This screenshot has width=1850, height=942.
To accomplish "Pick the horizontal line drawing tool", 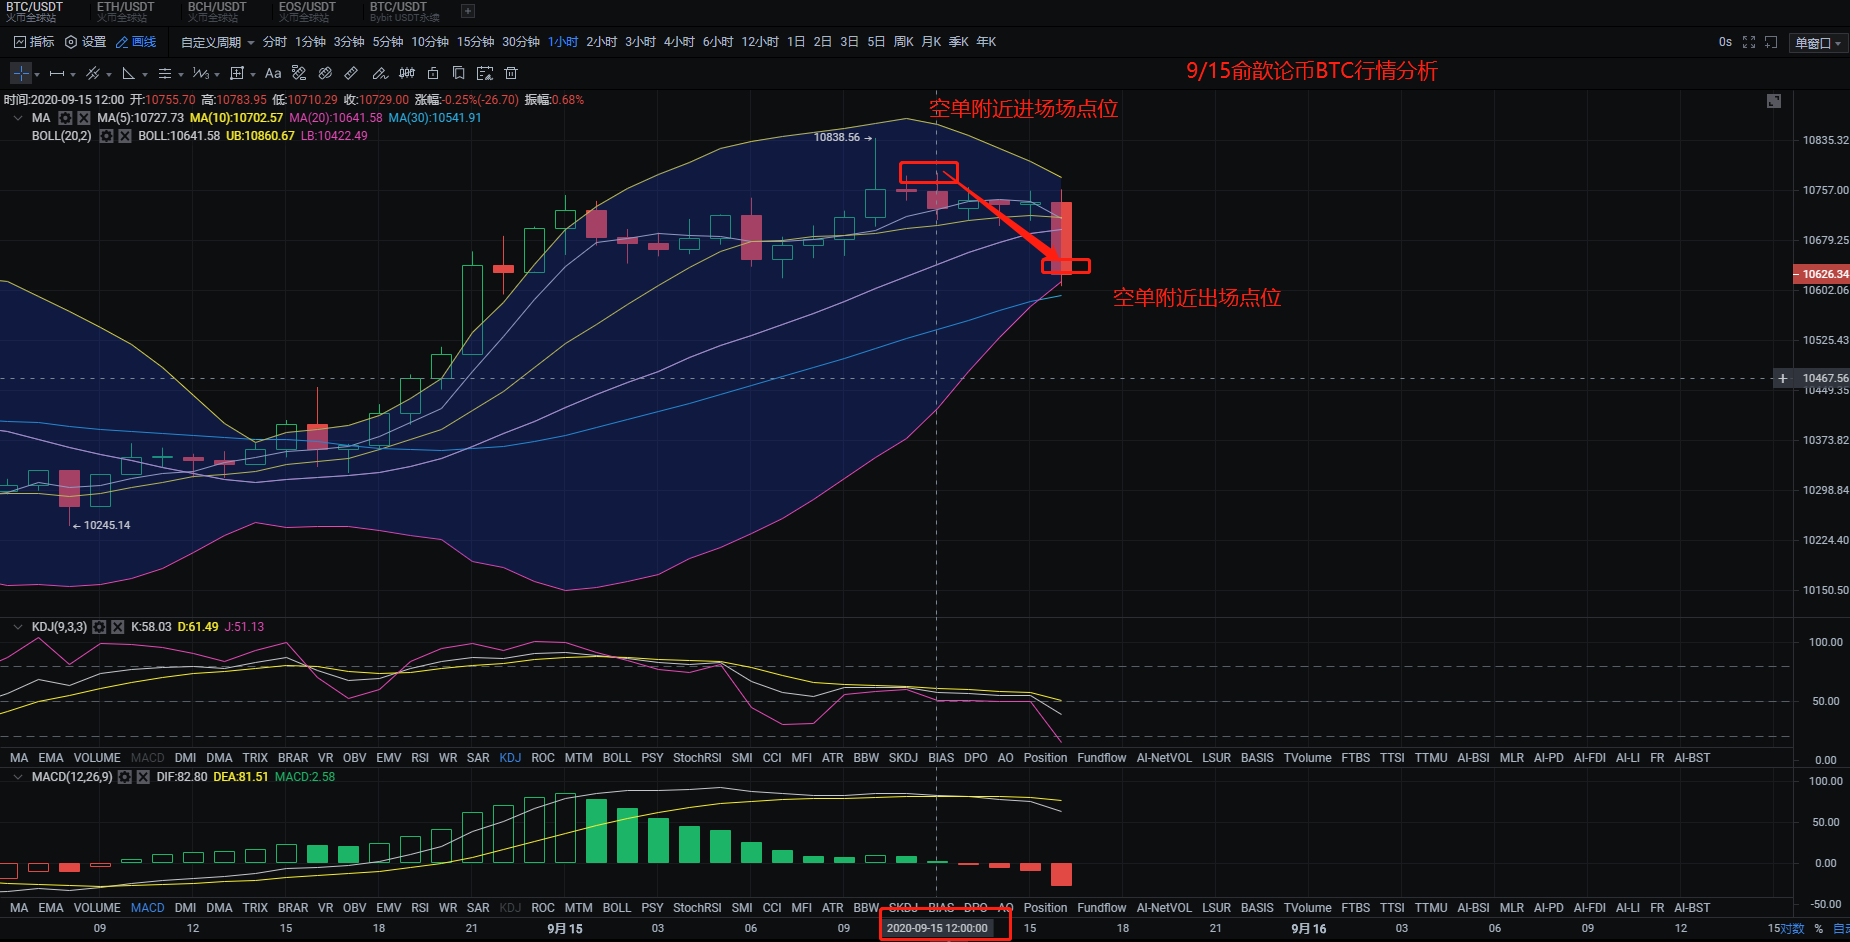I will point(57,73).
